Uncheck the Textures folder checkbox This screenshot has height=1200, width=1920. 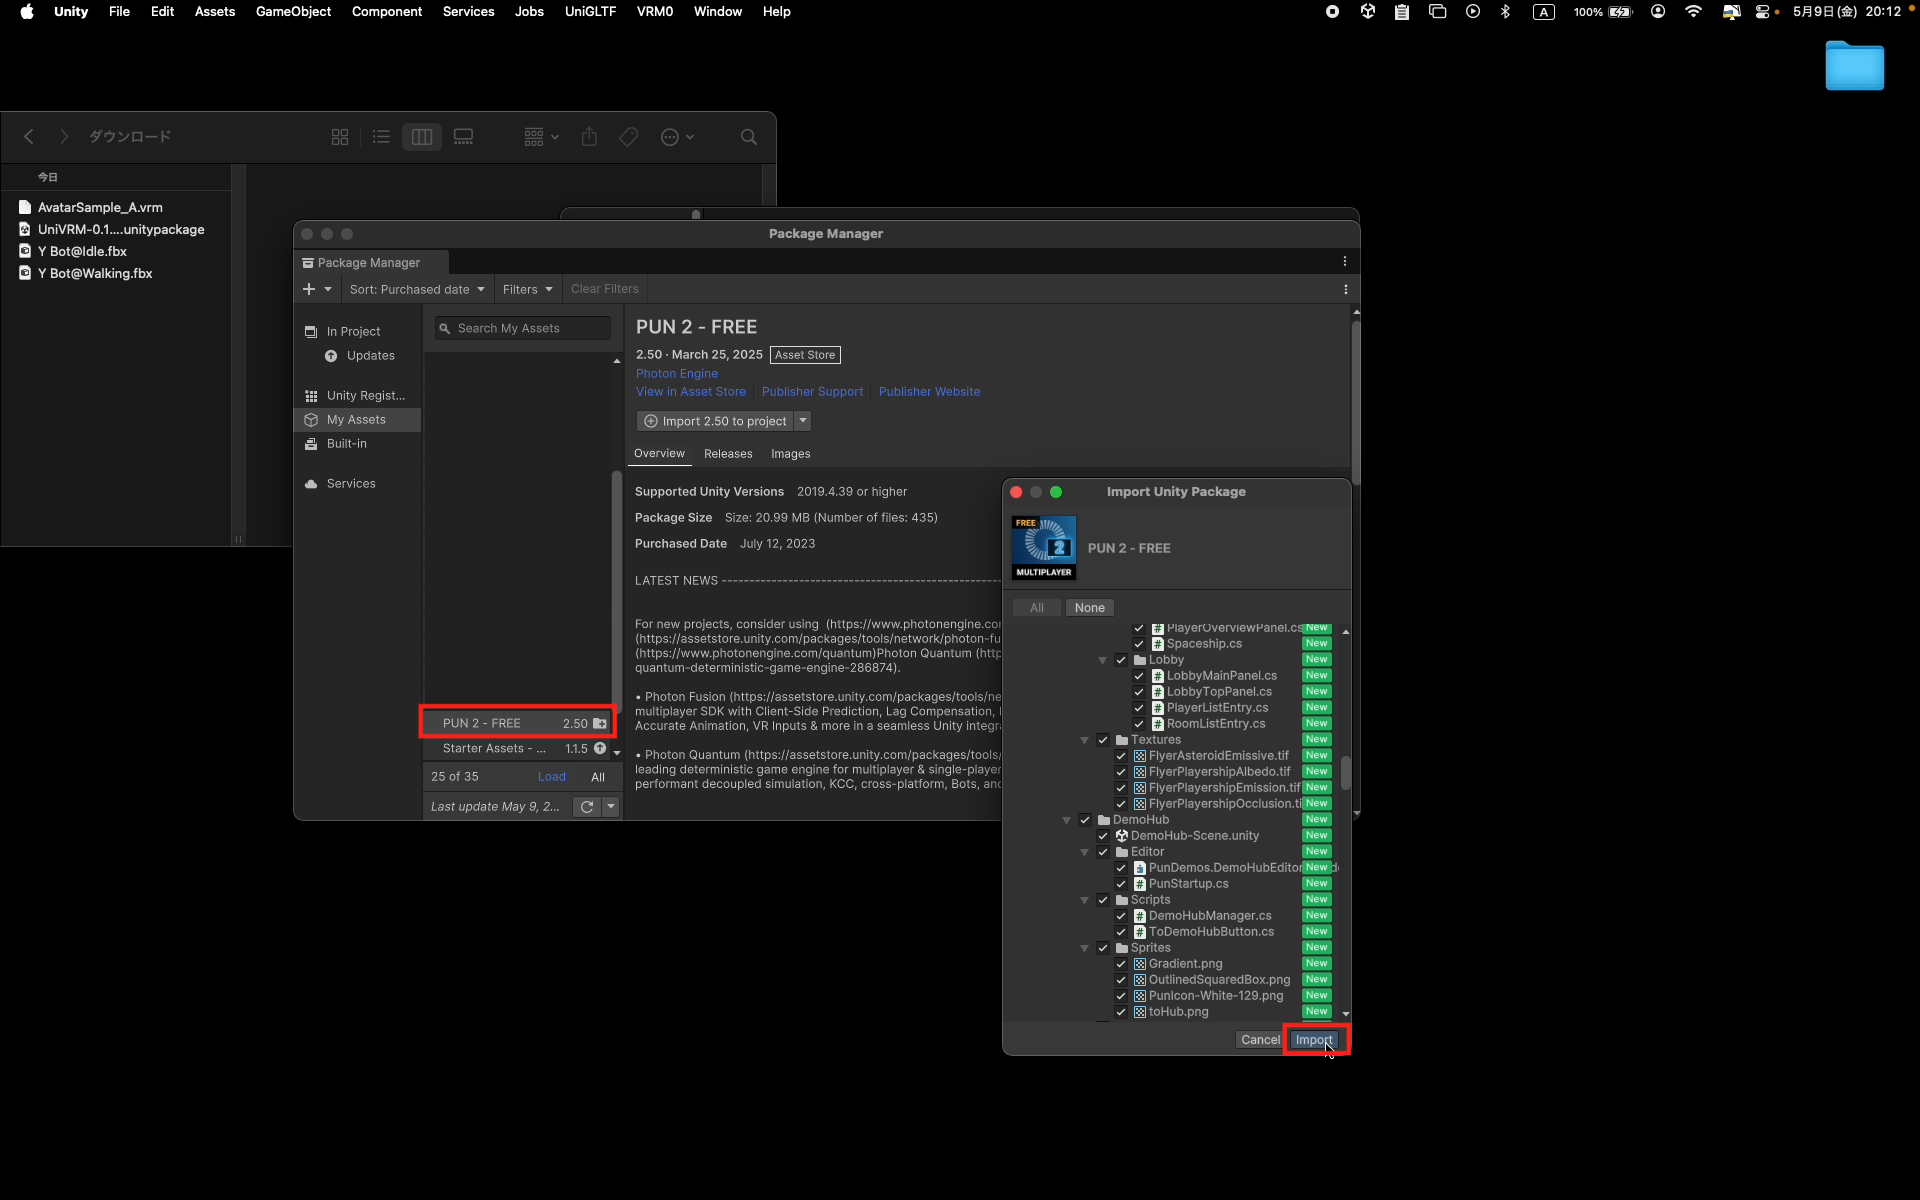pos(1103,740)
